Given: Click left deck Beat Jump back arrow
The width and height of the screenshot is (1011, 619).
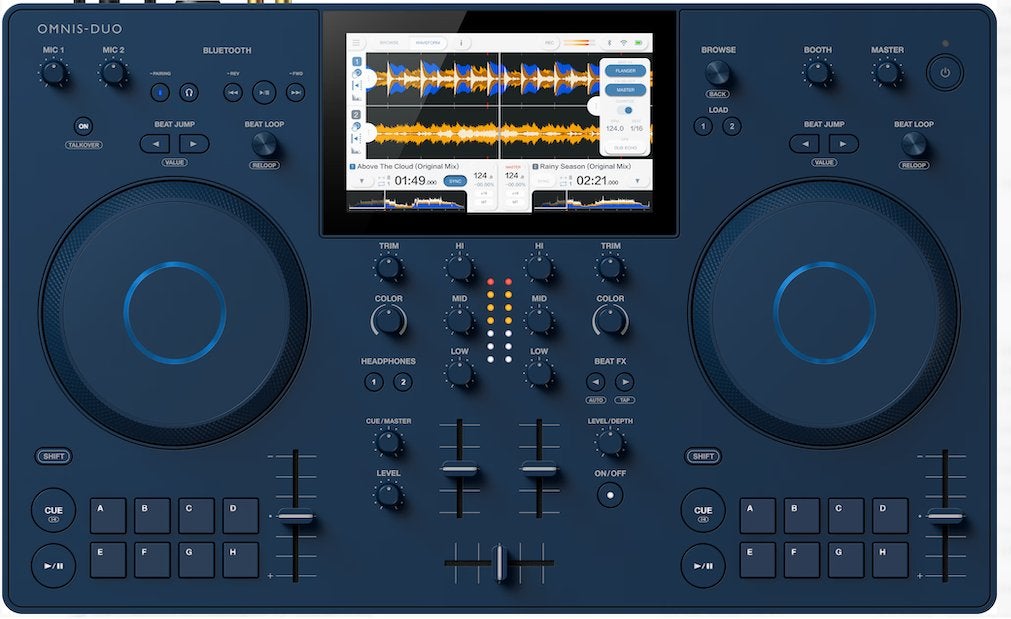Looking at the screenshot, I should [155, 143].
